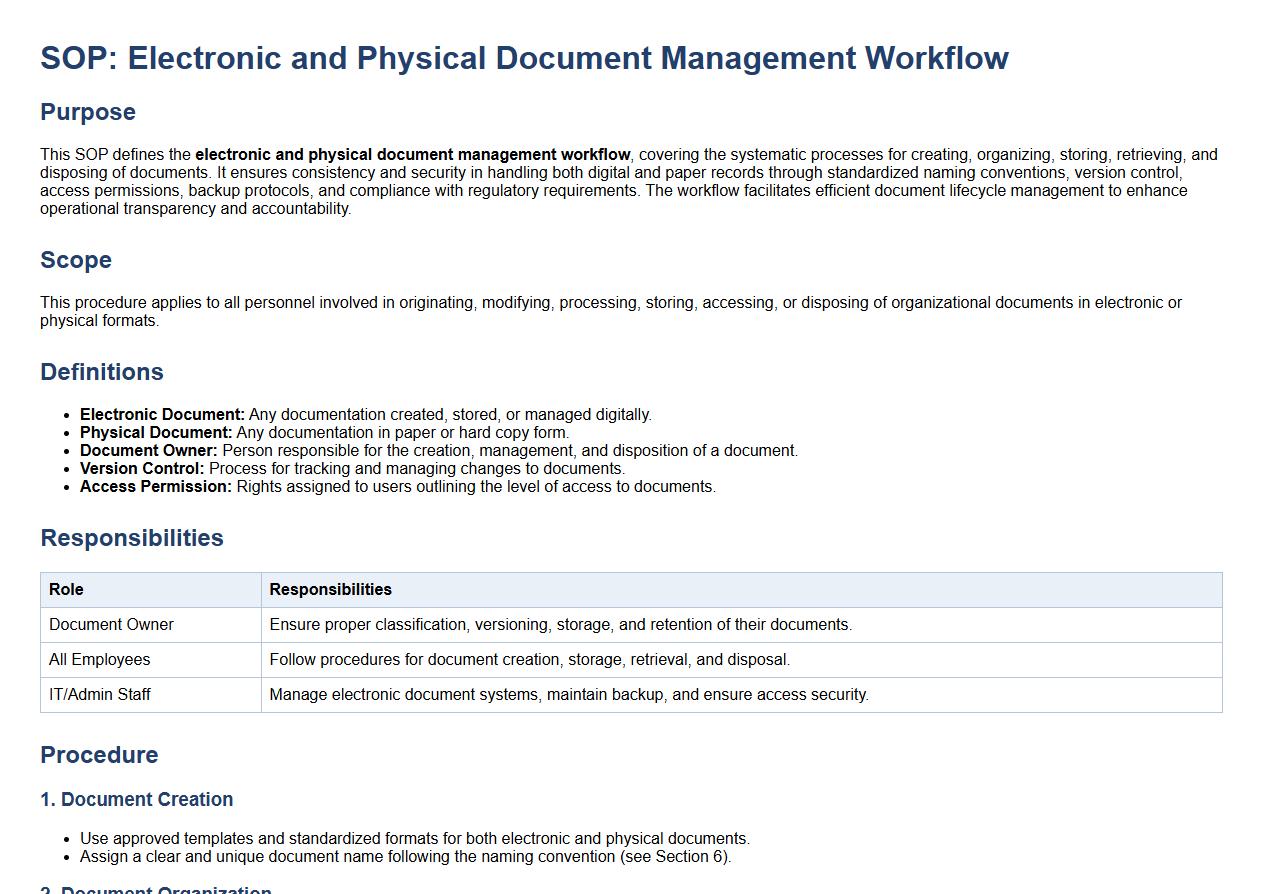Image resolution: width=1263 pixels, height=894 pixels.
Task: Click the bold 'electronic and physical document management workflow' text
Action: (412, 155)
